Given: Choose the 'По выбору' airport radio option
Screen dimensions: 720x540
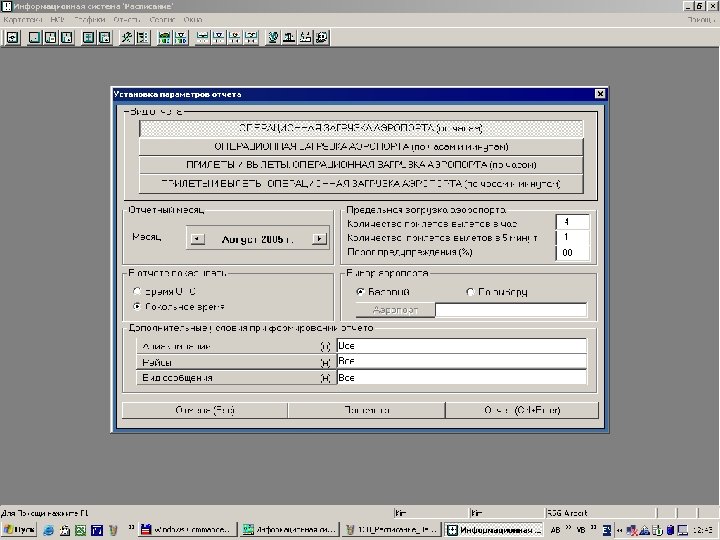Looking at the screenshot, I should (471, 292).
